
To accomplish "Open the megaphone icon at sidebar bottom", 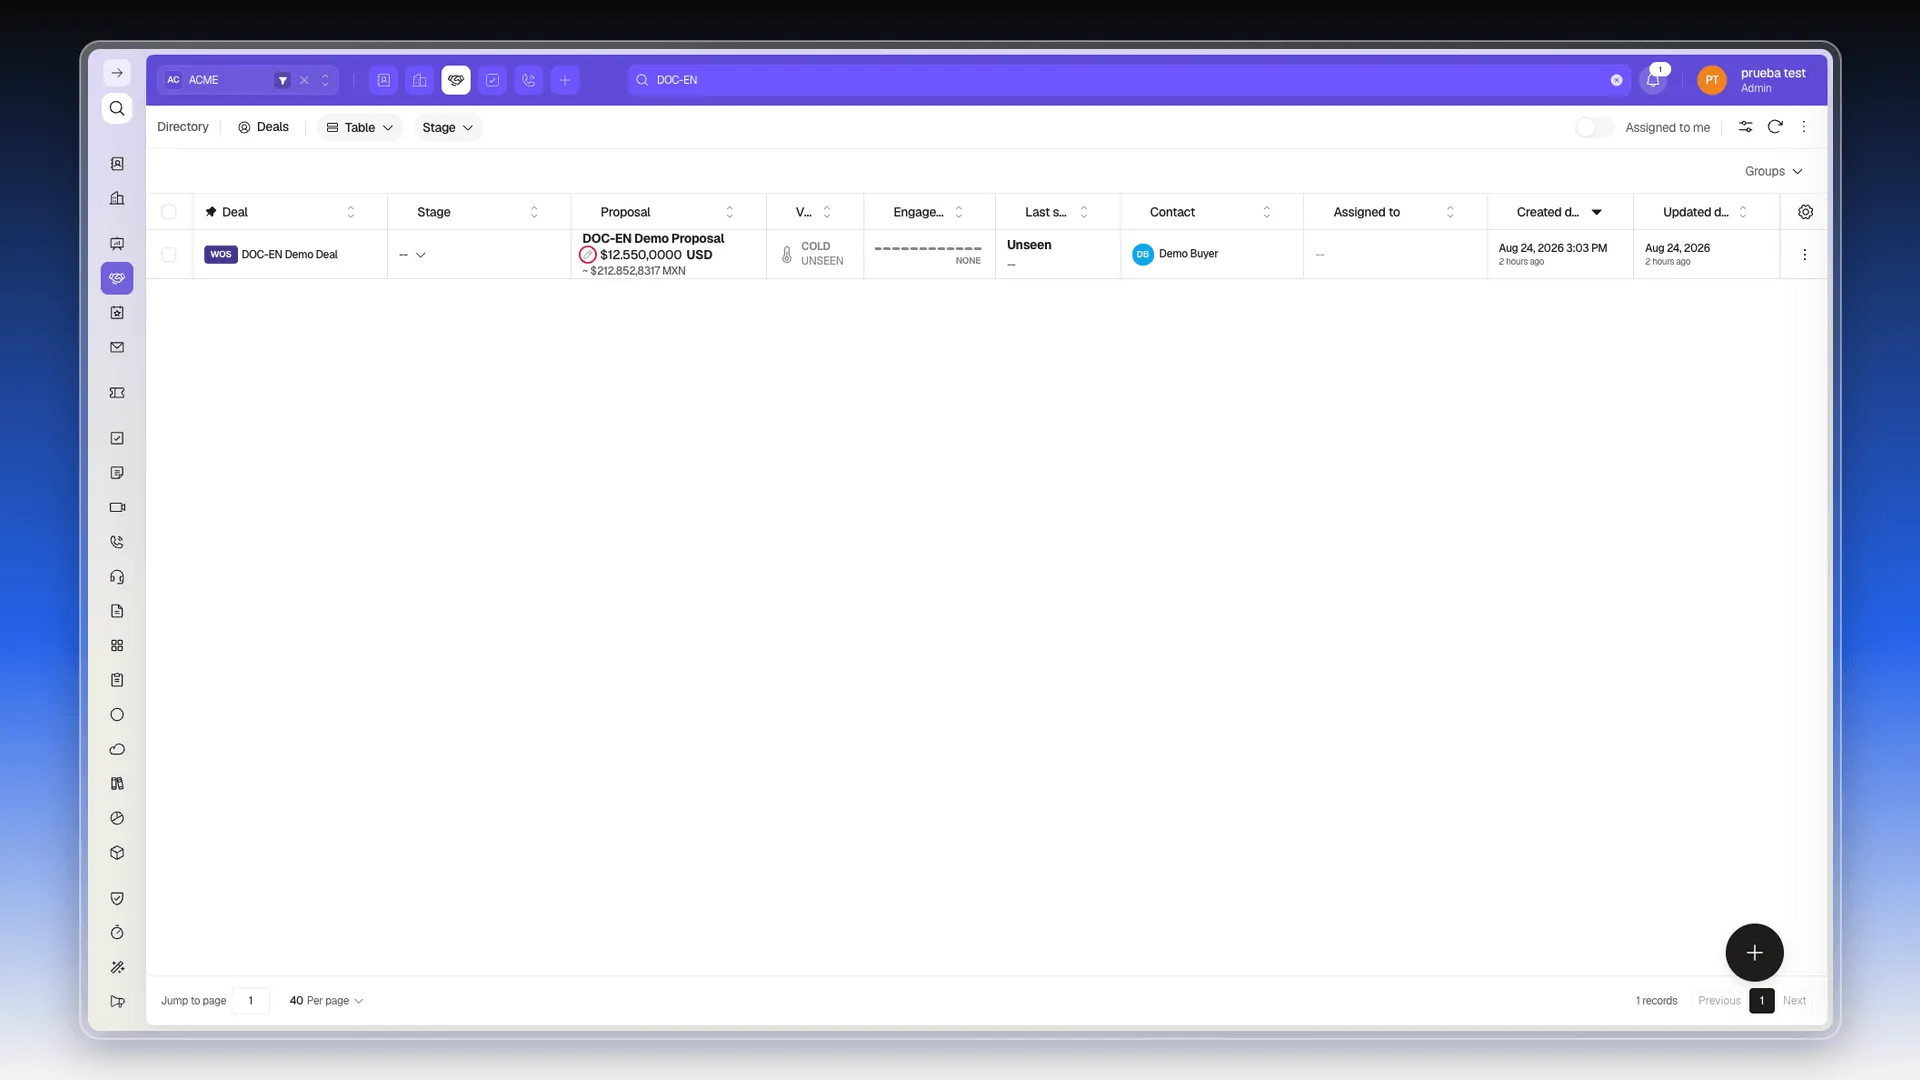I will coord(117,1001).
